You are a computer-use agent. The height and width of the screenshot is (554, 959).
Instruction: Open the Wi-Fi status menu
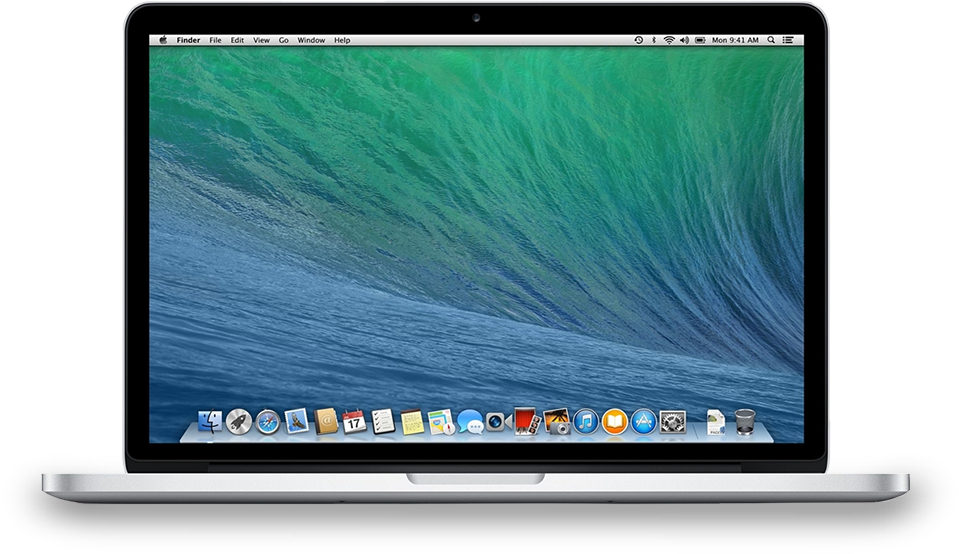pos(669,40)
